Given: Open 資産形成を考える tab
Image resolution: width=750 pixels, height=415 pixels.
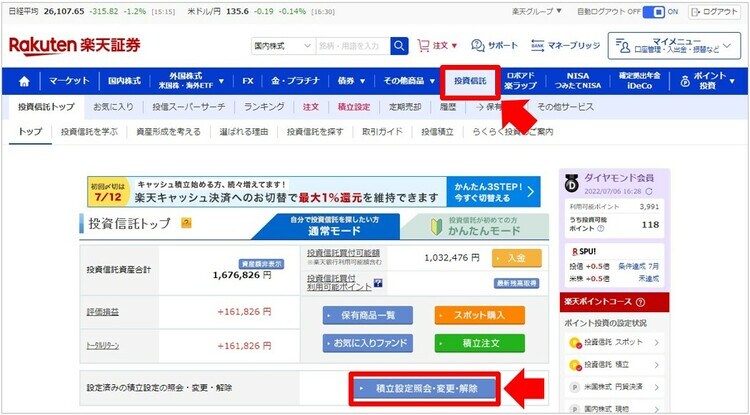Looking at the screenshot, I should tap(168, 131).
